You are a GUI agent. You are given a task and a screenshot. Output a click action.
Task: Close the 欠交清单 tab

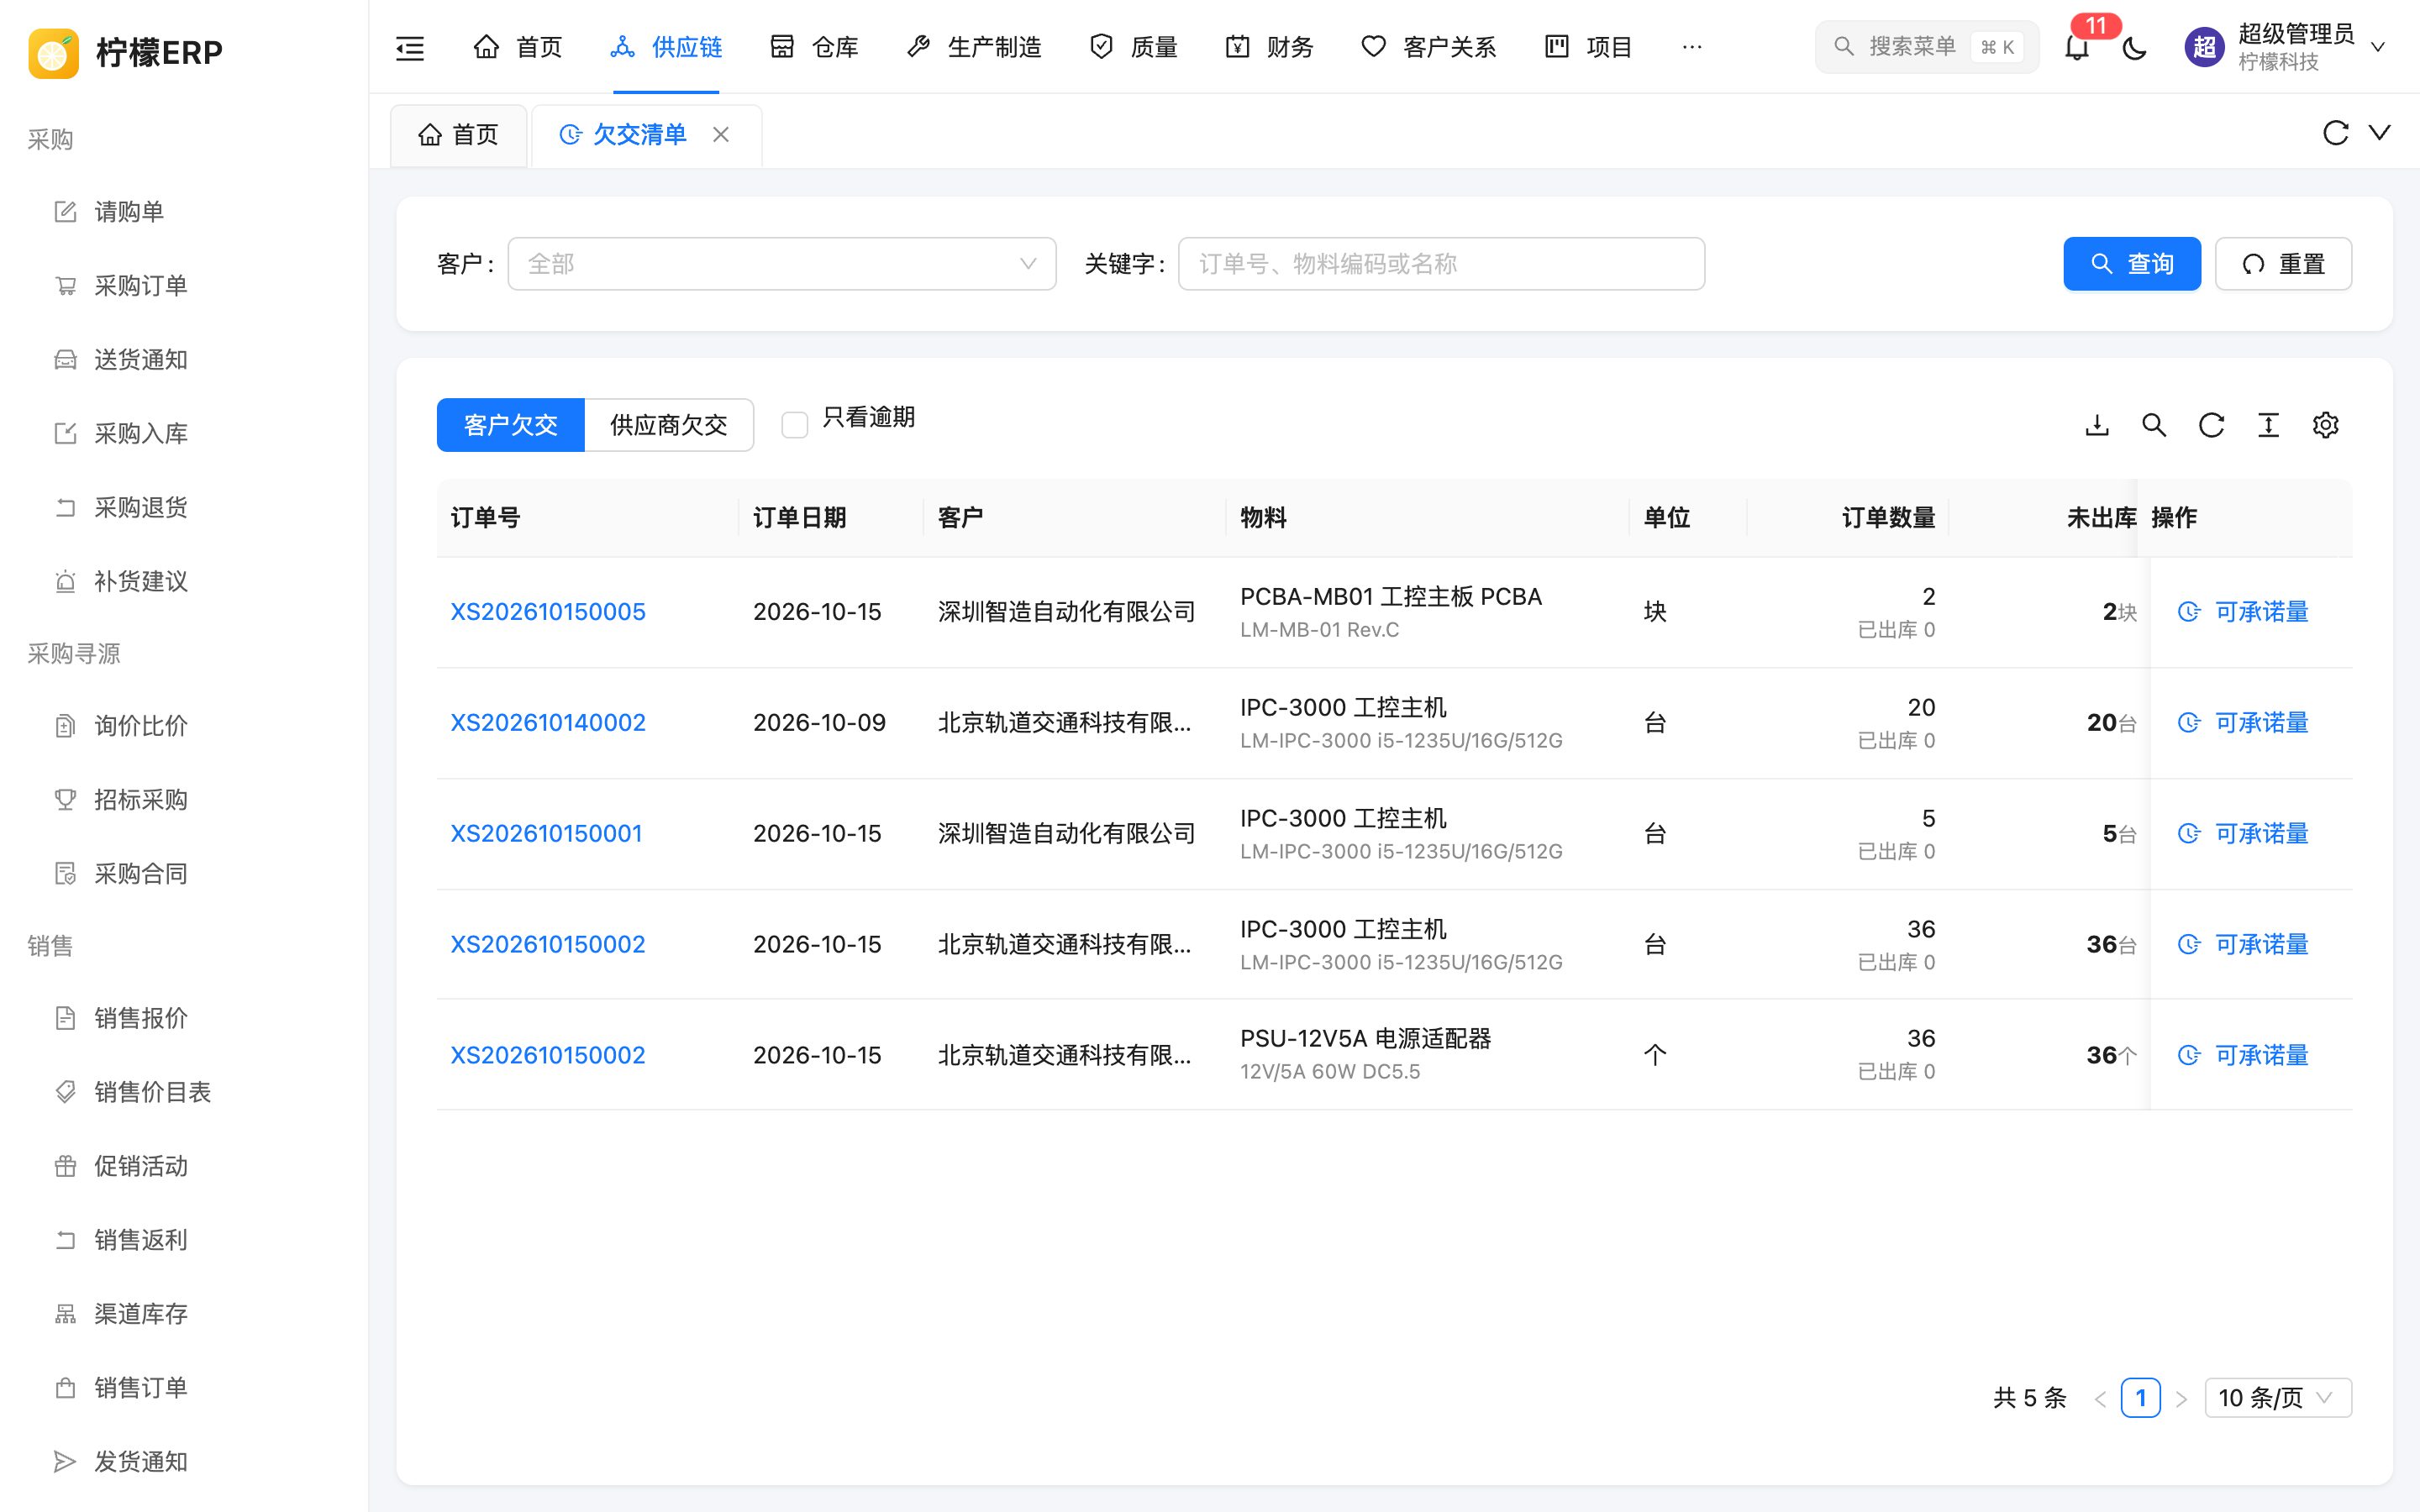tap(721, 134)
